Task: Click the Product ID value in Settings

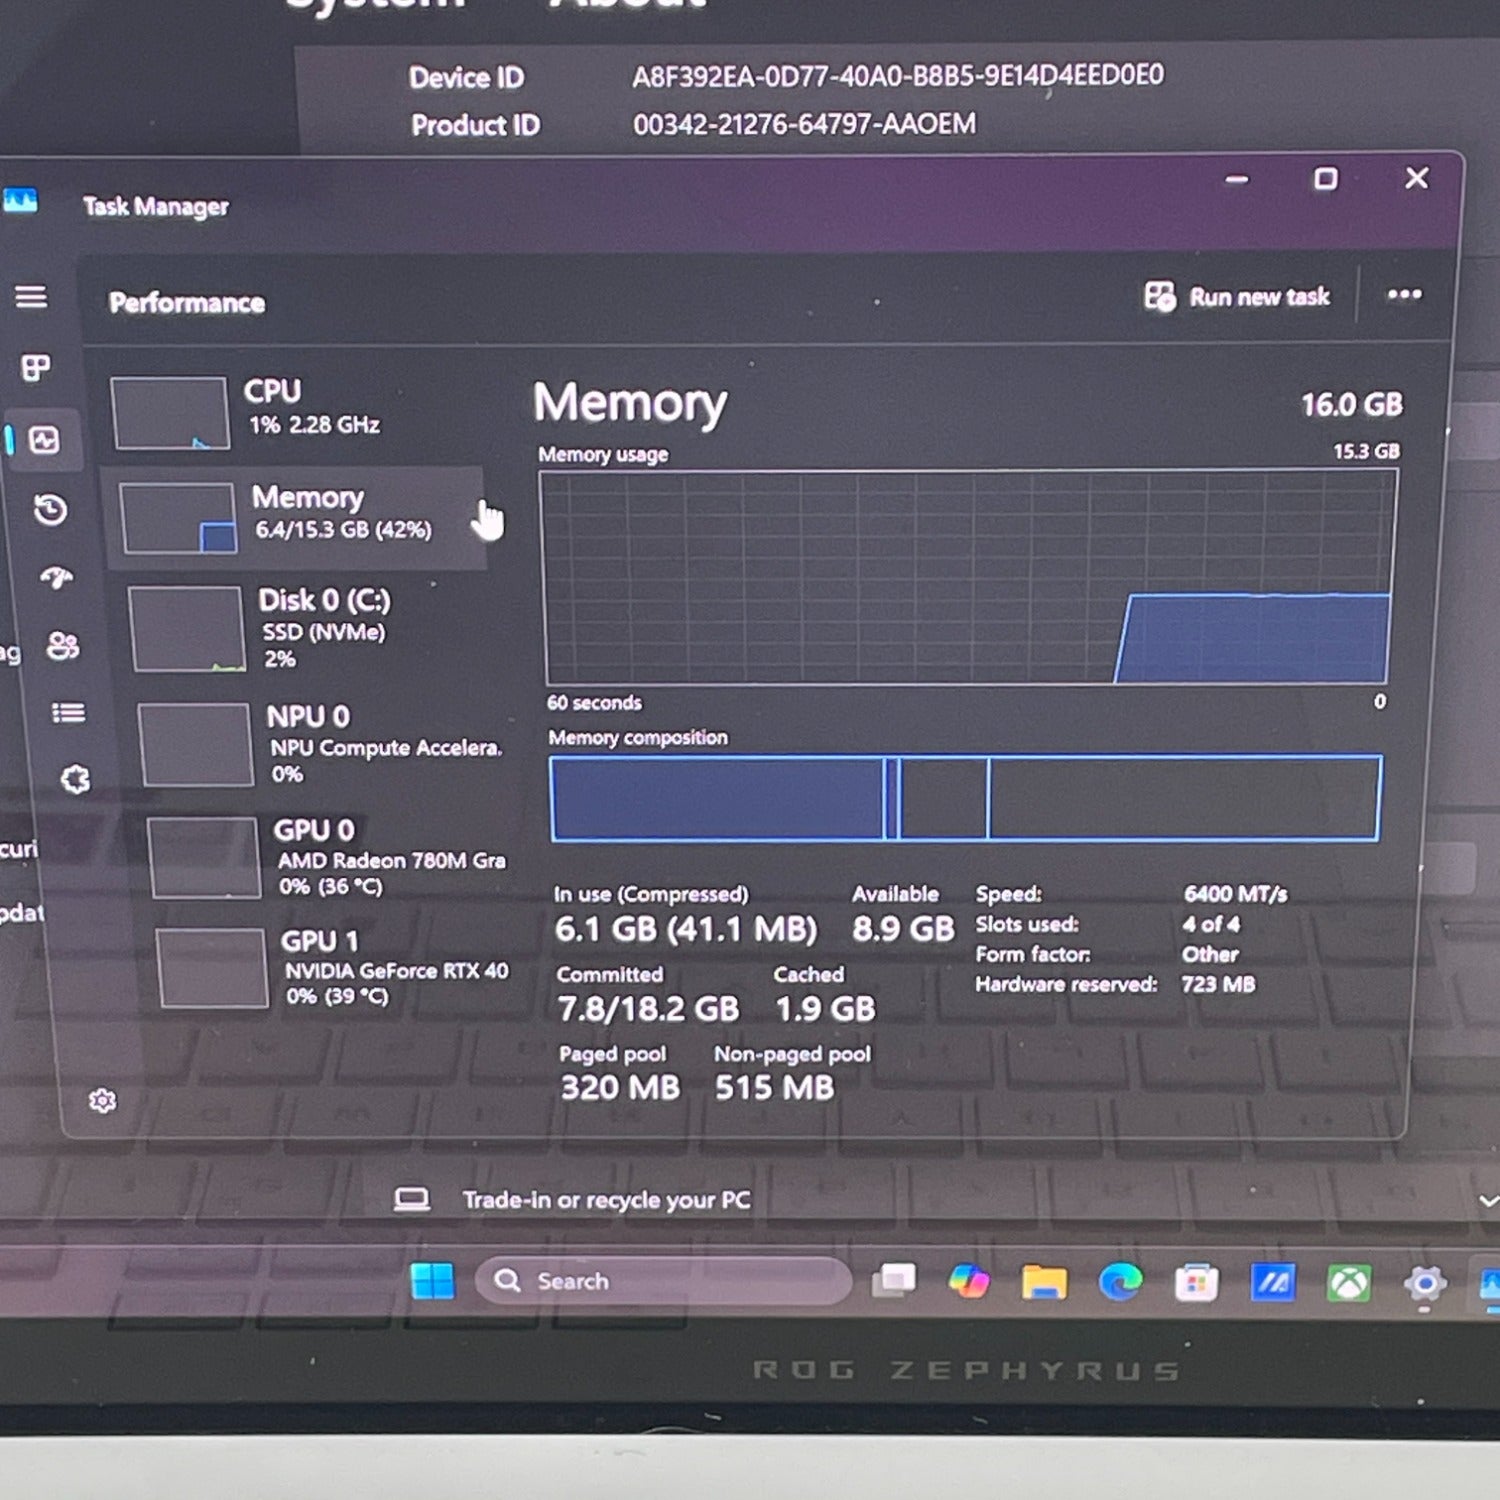Action: click(804, 124)
